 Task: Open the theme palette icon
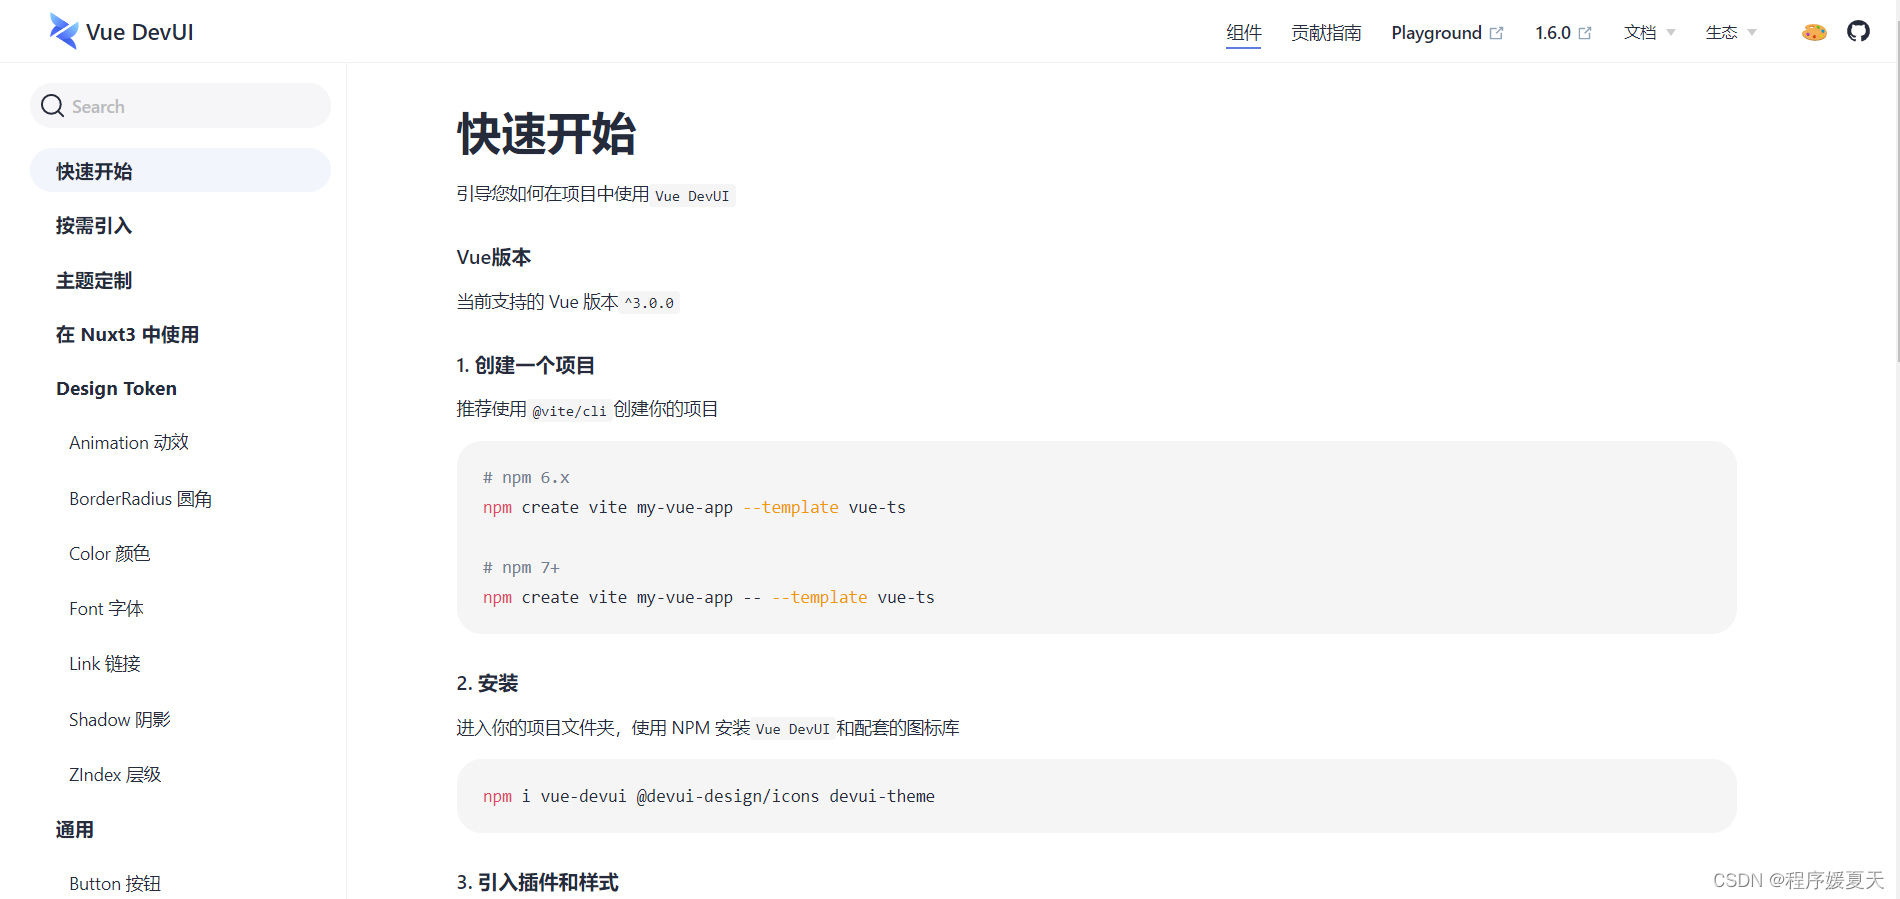tap(1814, 32)
